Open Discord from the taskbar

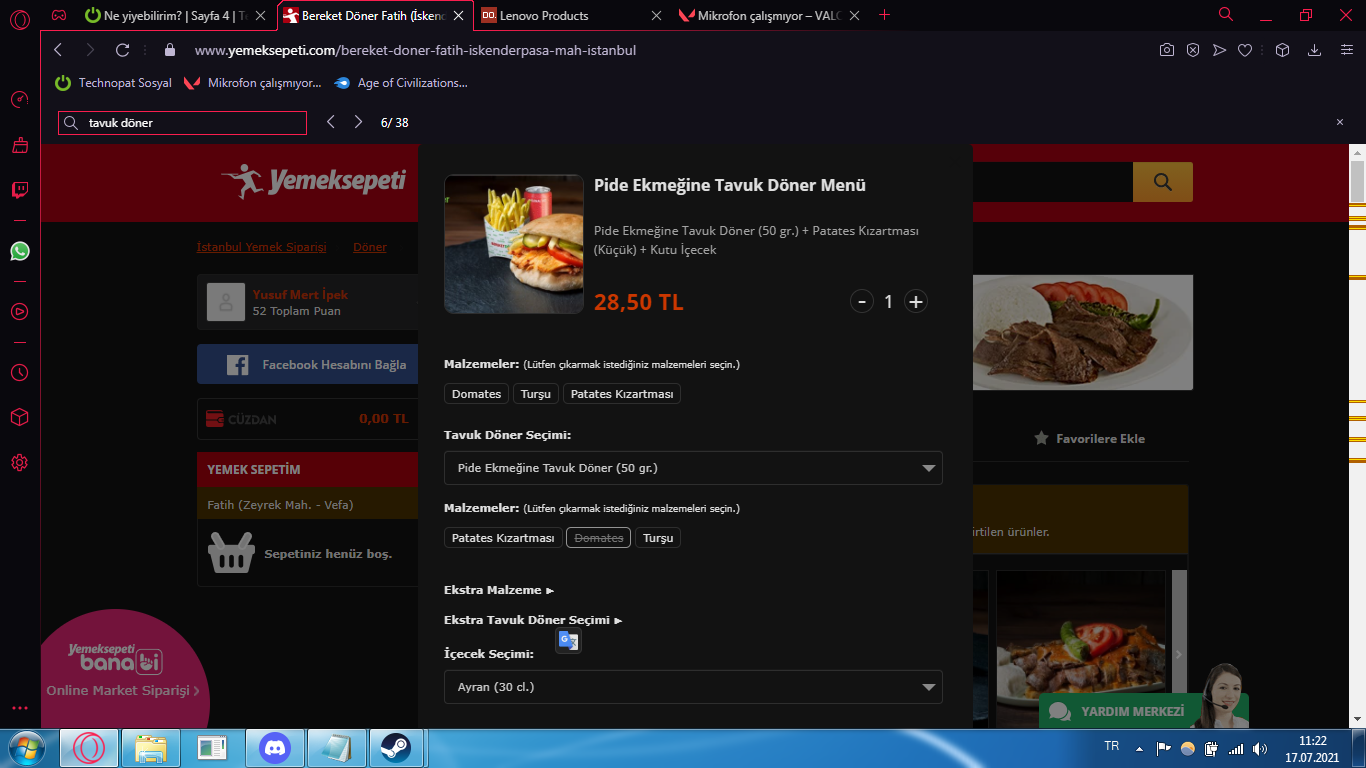pyautogui.click(x=274, y=748)
